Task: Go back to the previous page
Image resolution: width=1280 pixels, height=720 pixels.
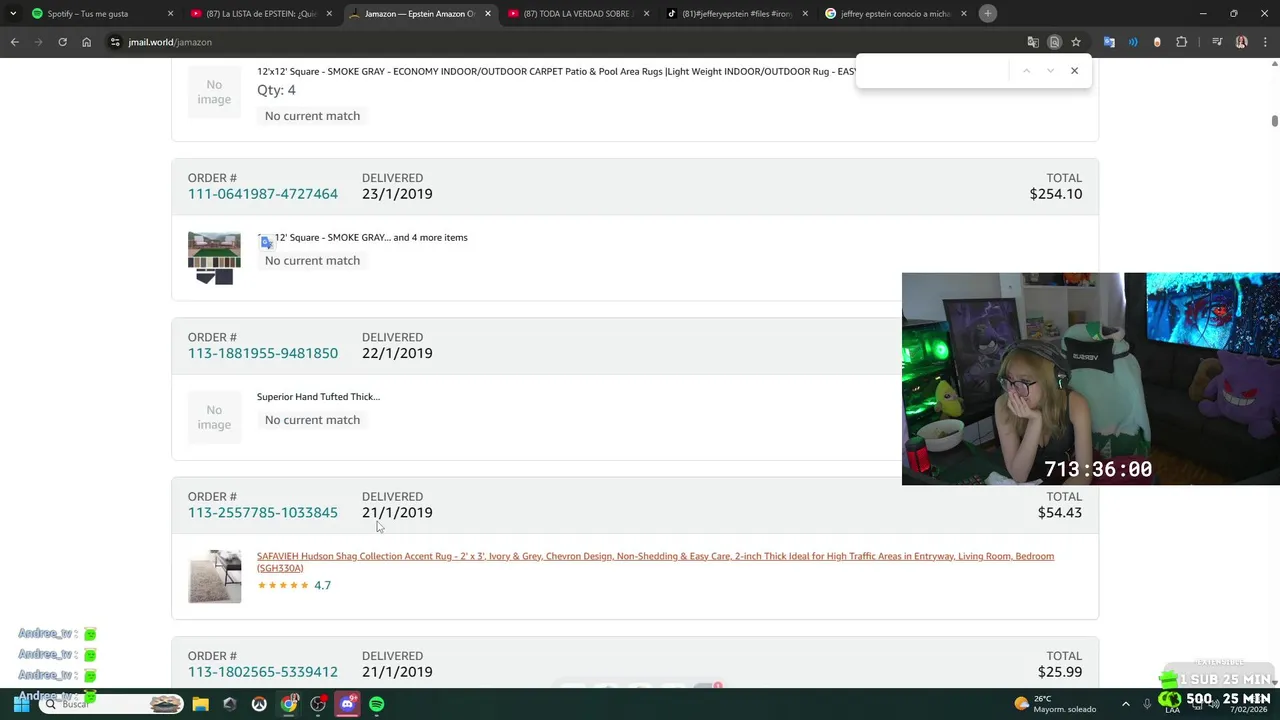Action: point(14,42)
